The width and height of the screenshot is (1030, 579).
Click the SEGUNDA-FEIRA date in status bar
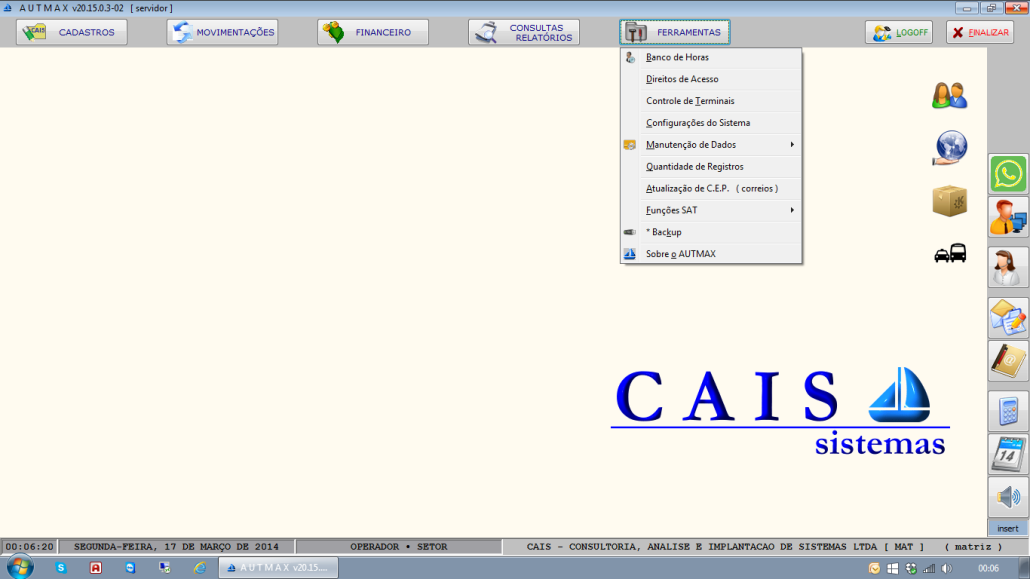[176, 547]
